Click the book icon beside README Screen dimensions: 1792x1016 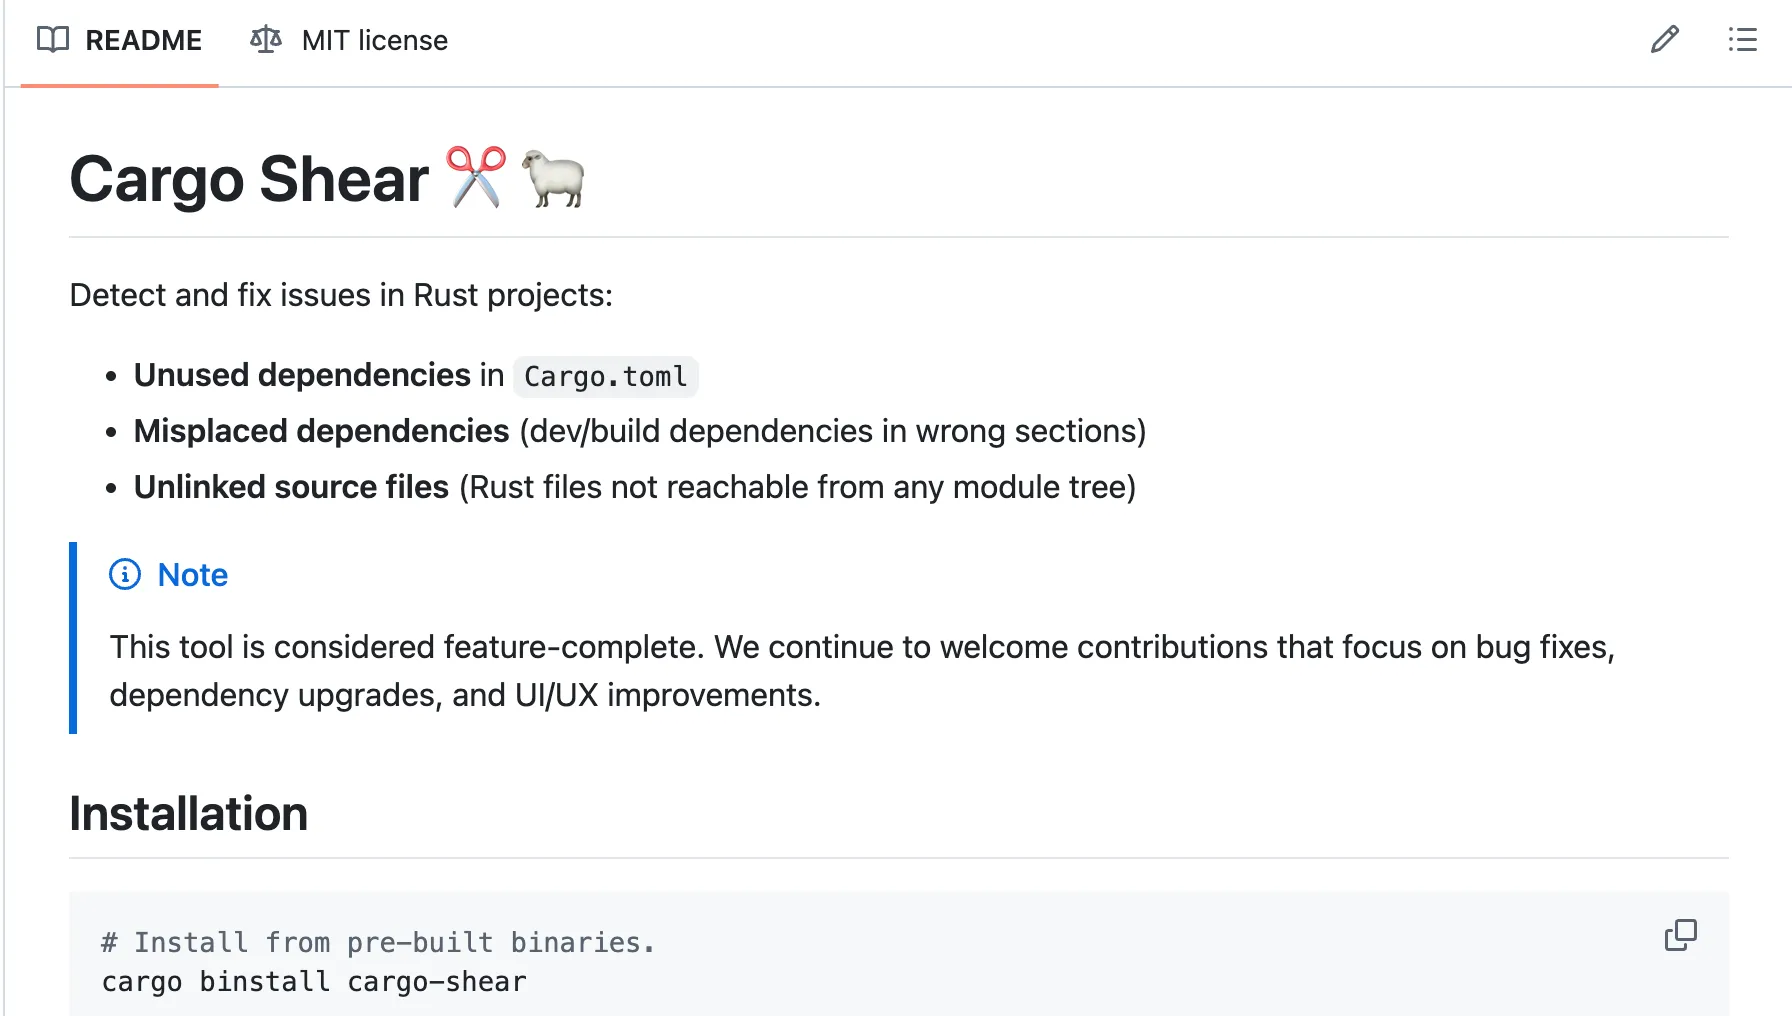pos(53,40)
